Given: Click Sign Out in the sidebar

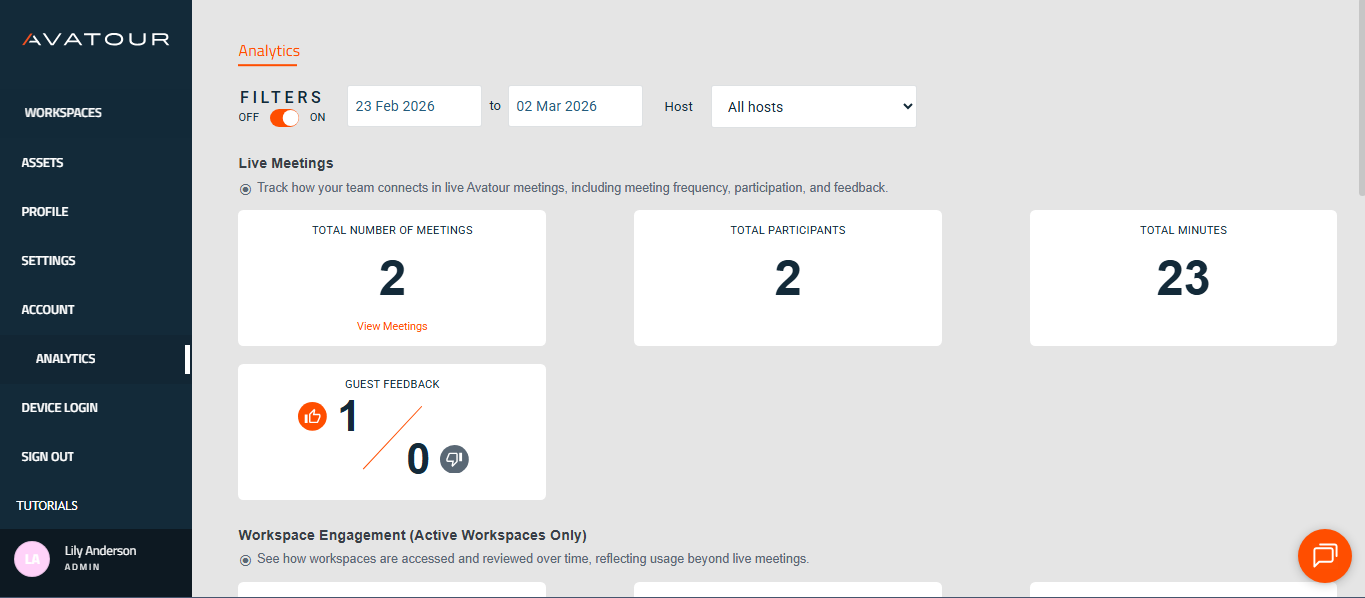Looking at the screenshot, I should 47,456.
